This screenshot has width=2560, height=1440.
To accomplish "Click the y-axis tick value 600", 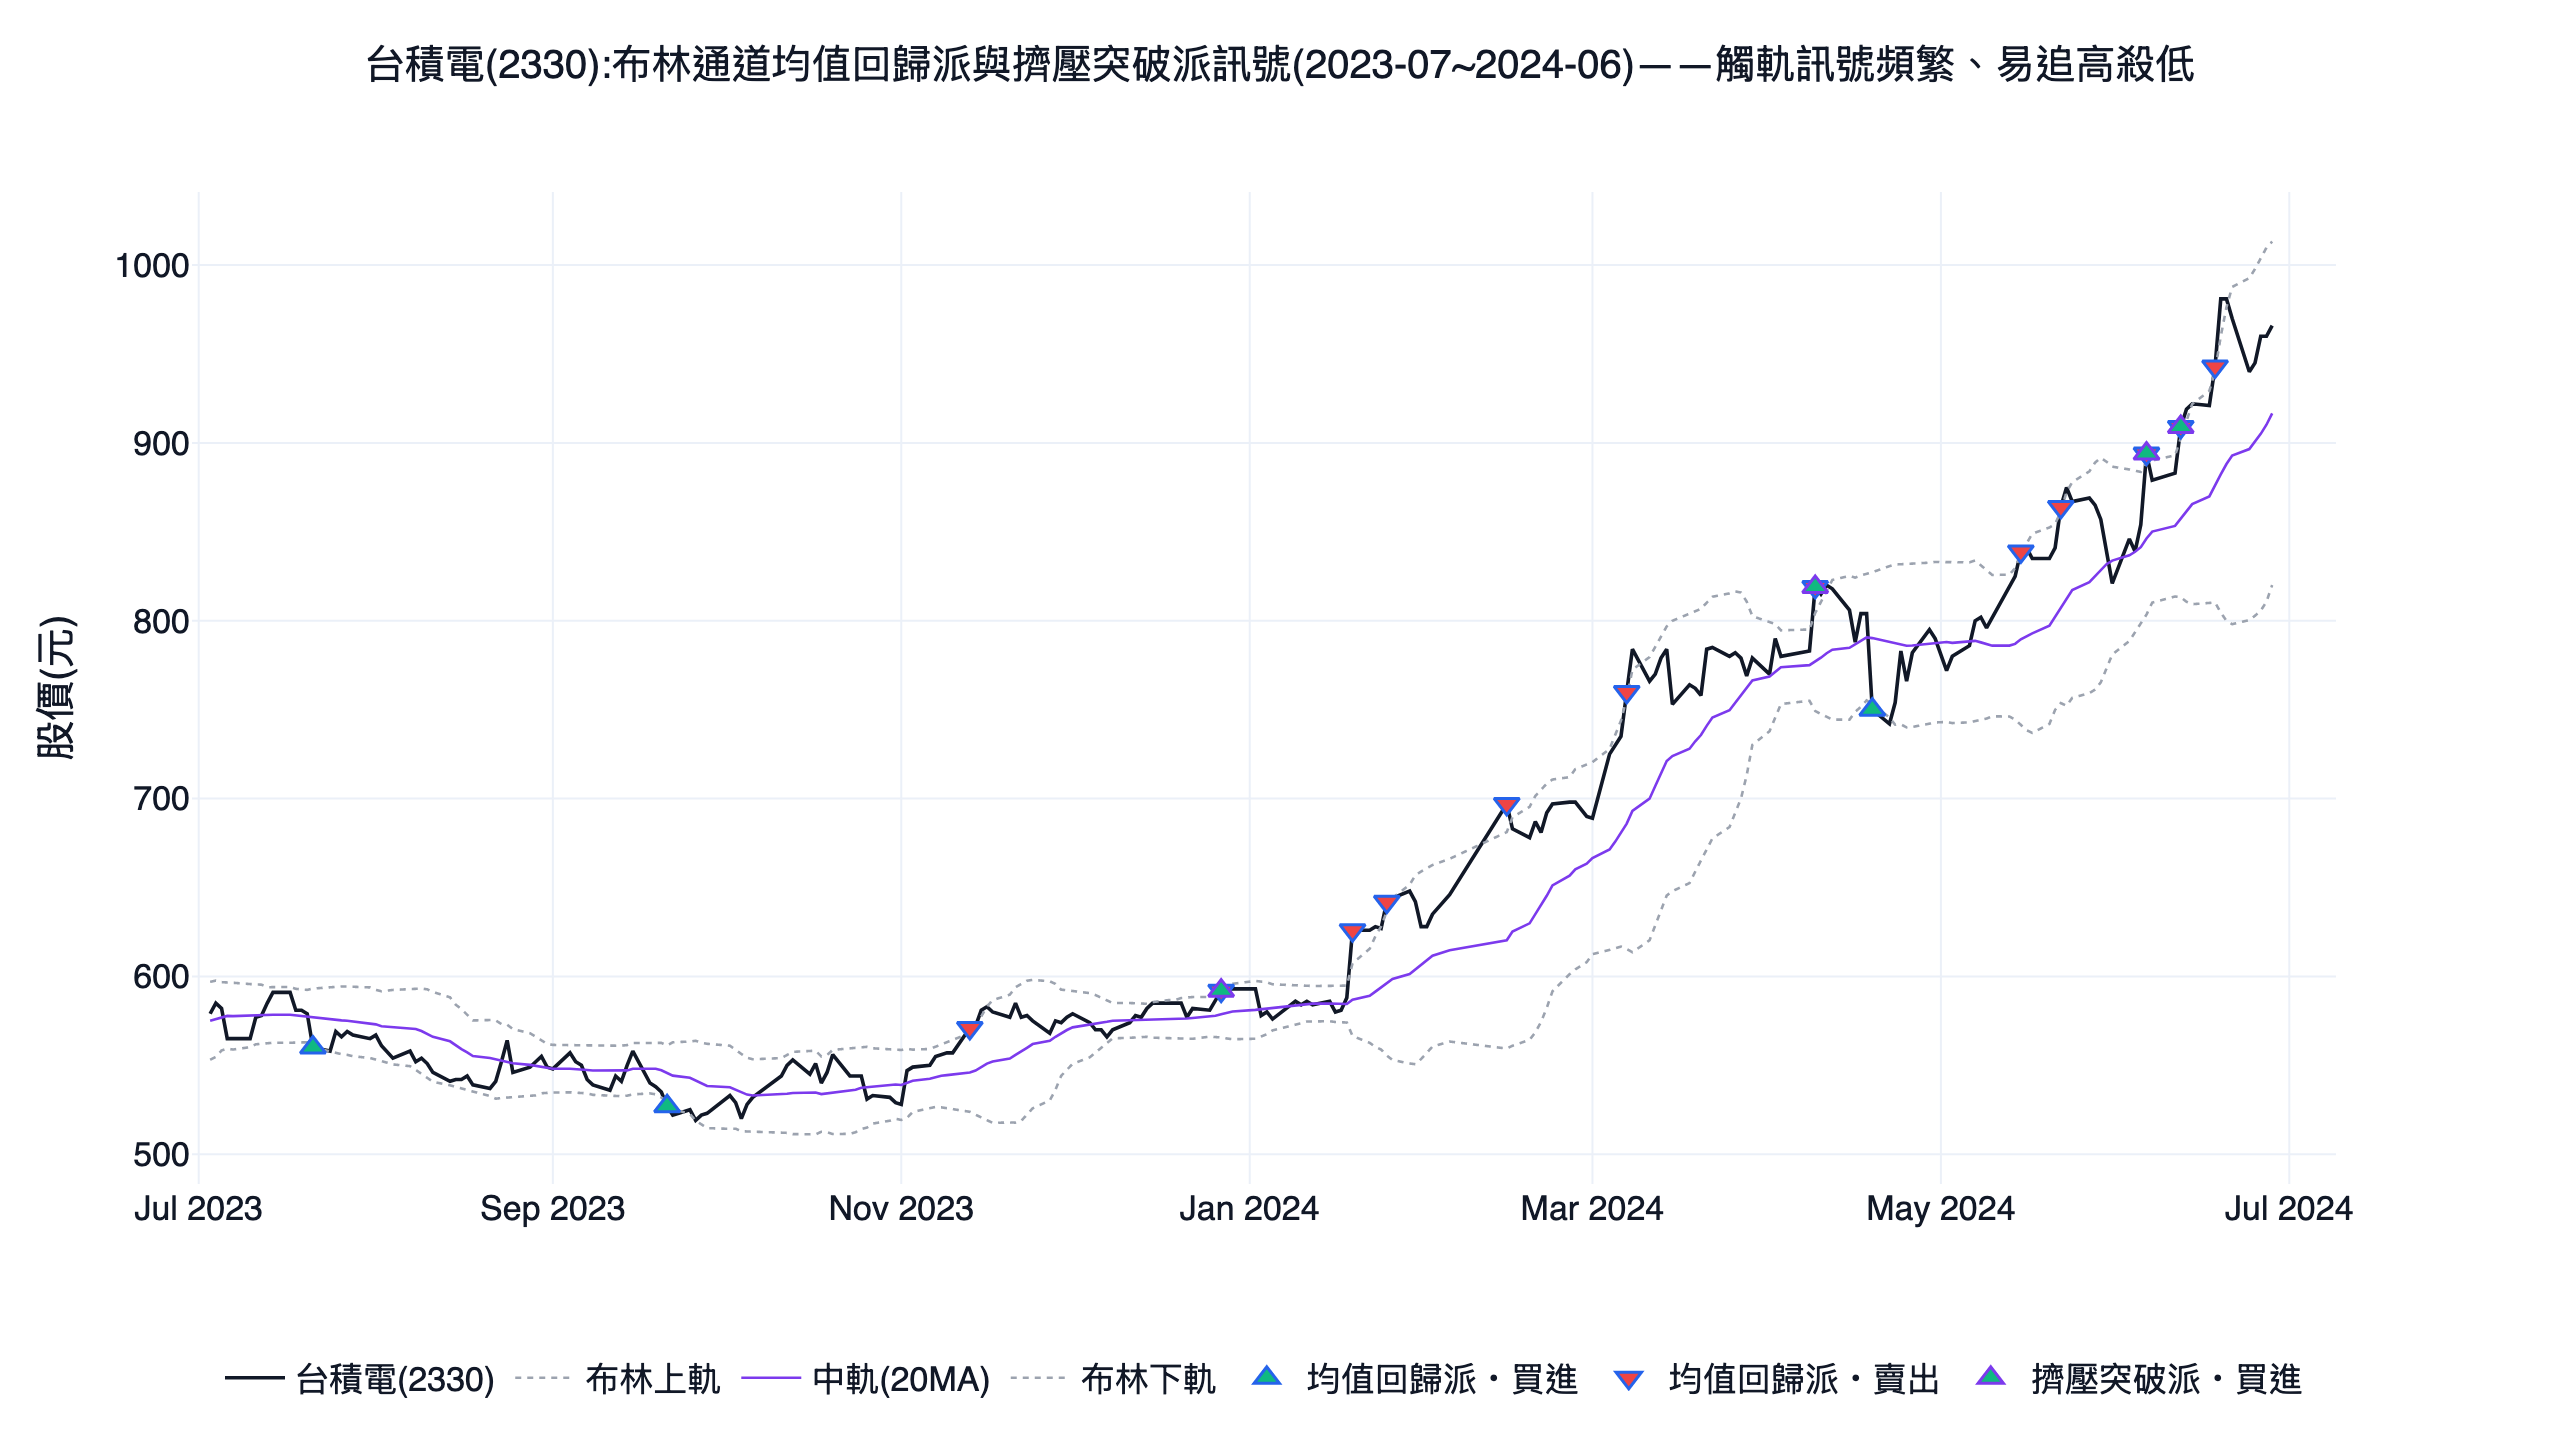I will click(161, 977).
